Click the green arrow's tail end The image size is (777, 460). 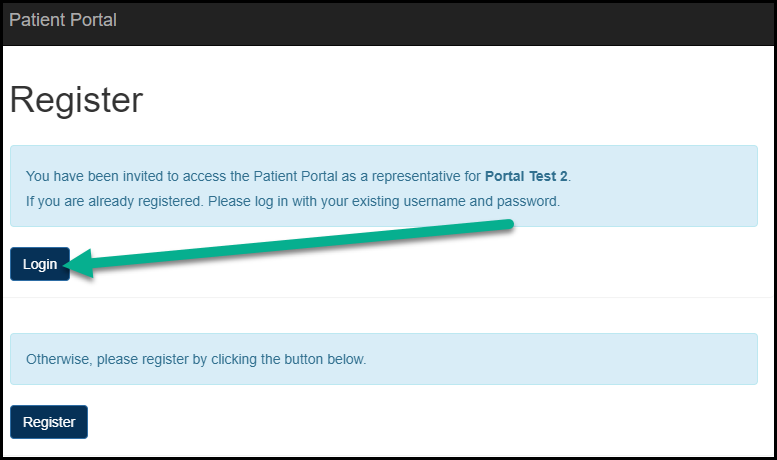pos(508,226)
